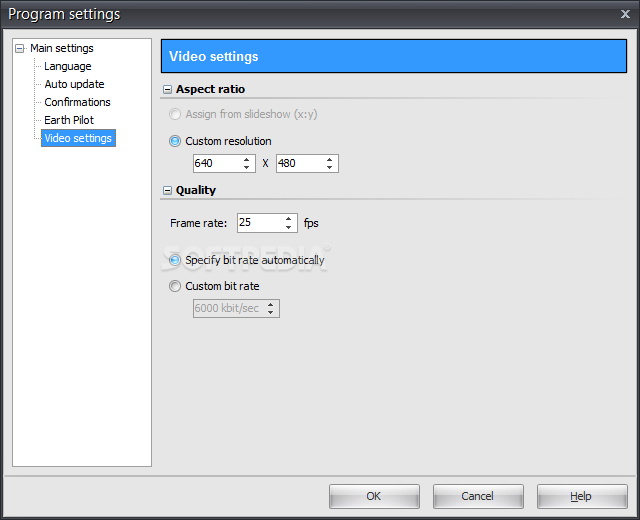The image size is (640, 520).
Task: Decrease the height value with down arrow
Action: click(329, 167)
